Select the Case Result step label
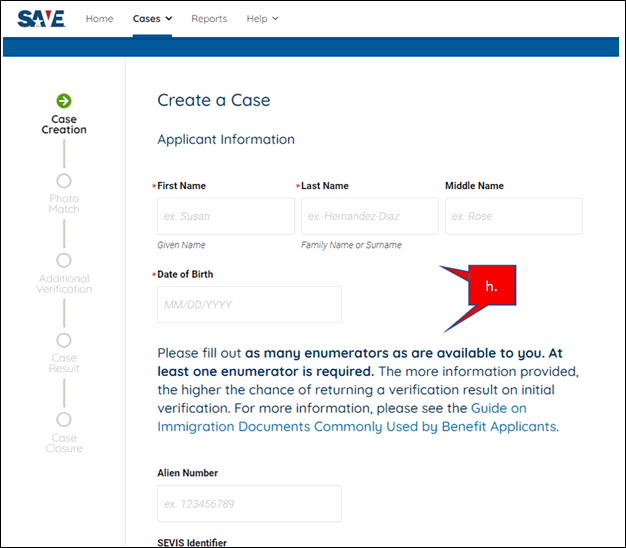This screenshot has width=626, height=548. (x=64, y=363)
